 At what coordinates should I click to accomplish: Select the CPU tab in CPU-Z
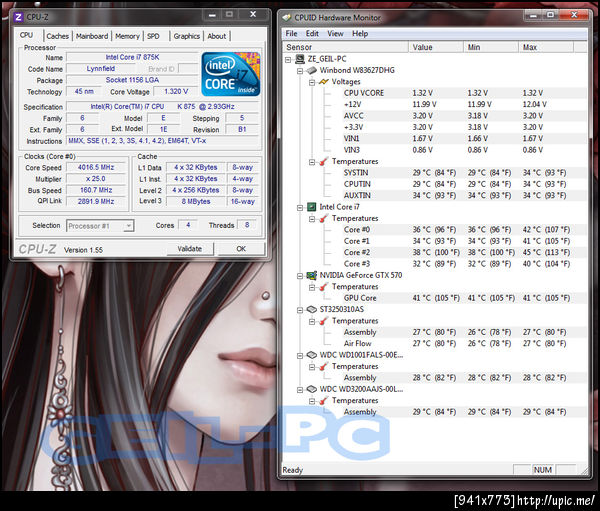click(26, 35)
